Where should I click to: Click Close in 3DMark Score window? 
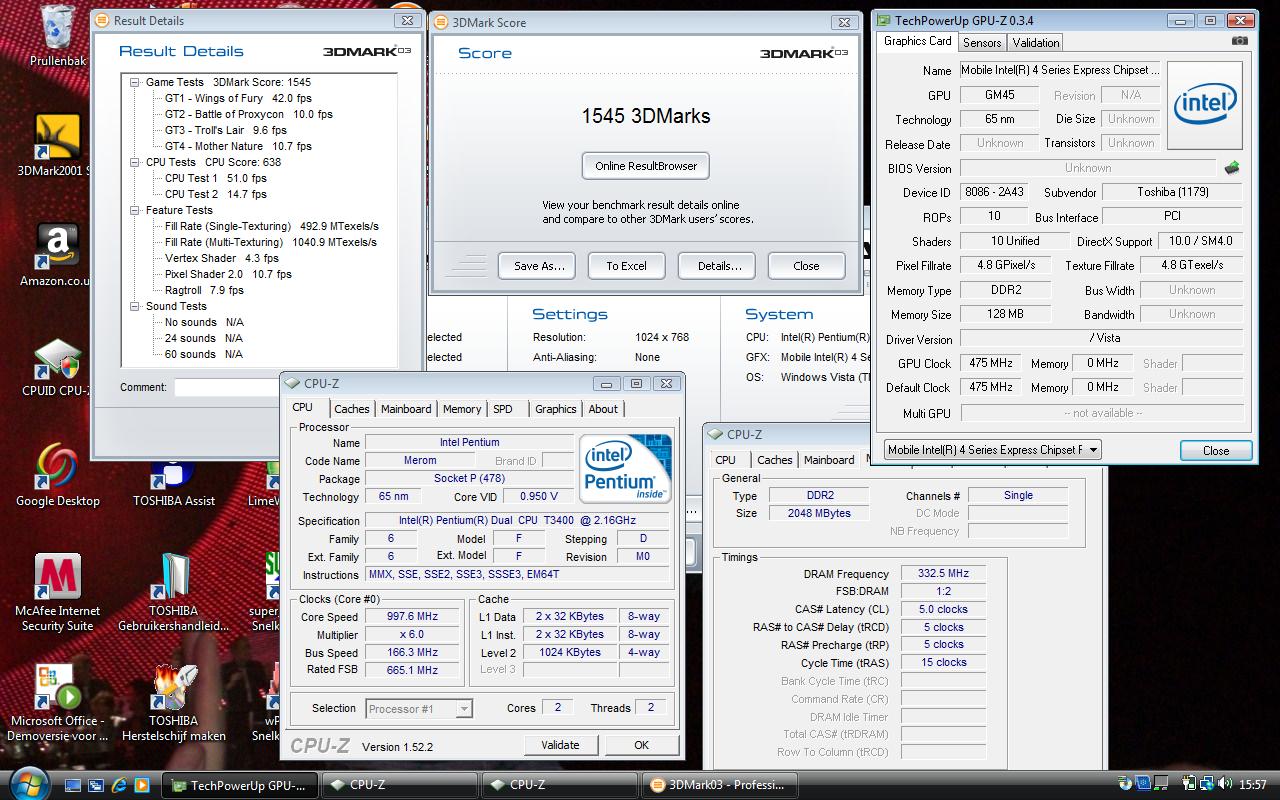pos(806,266)
